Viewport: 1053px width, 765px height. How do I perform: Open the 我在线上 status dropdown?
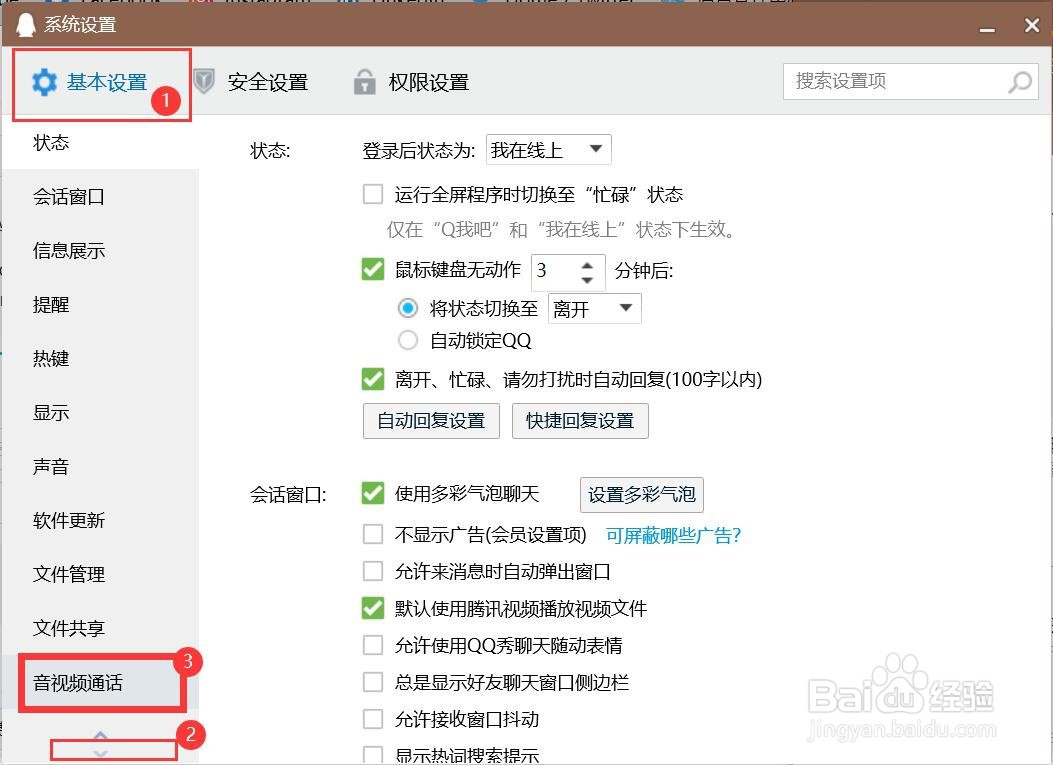pyautogui.click(x=549, y=148)
